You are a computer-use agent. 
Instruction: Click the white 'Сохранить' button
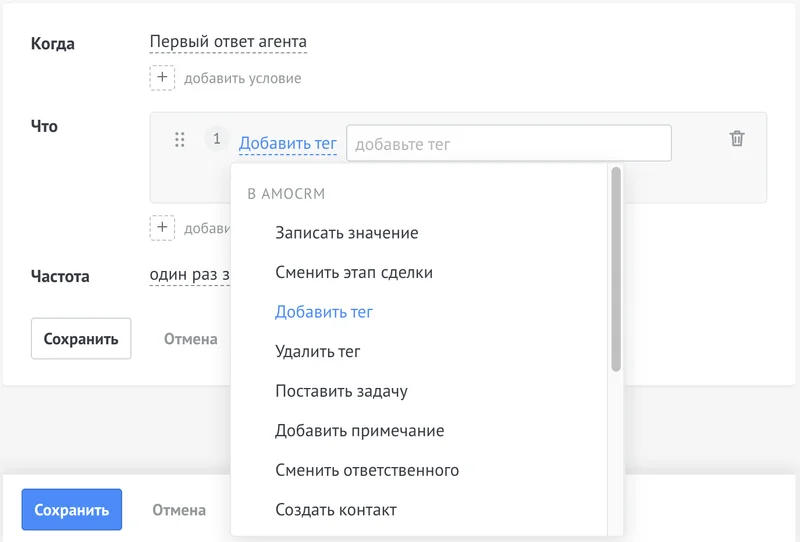(81, 339)
